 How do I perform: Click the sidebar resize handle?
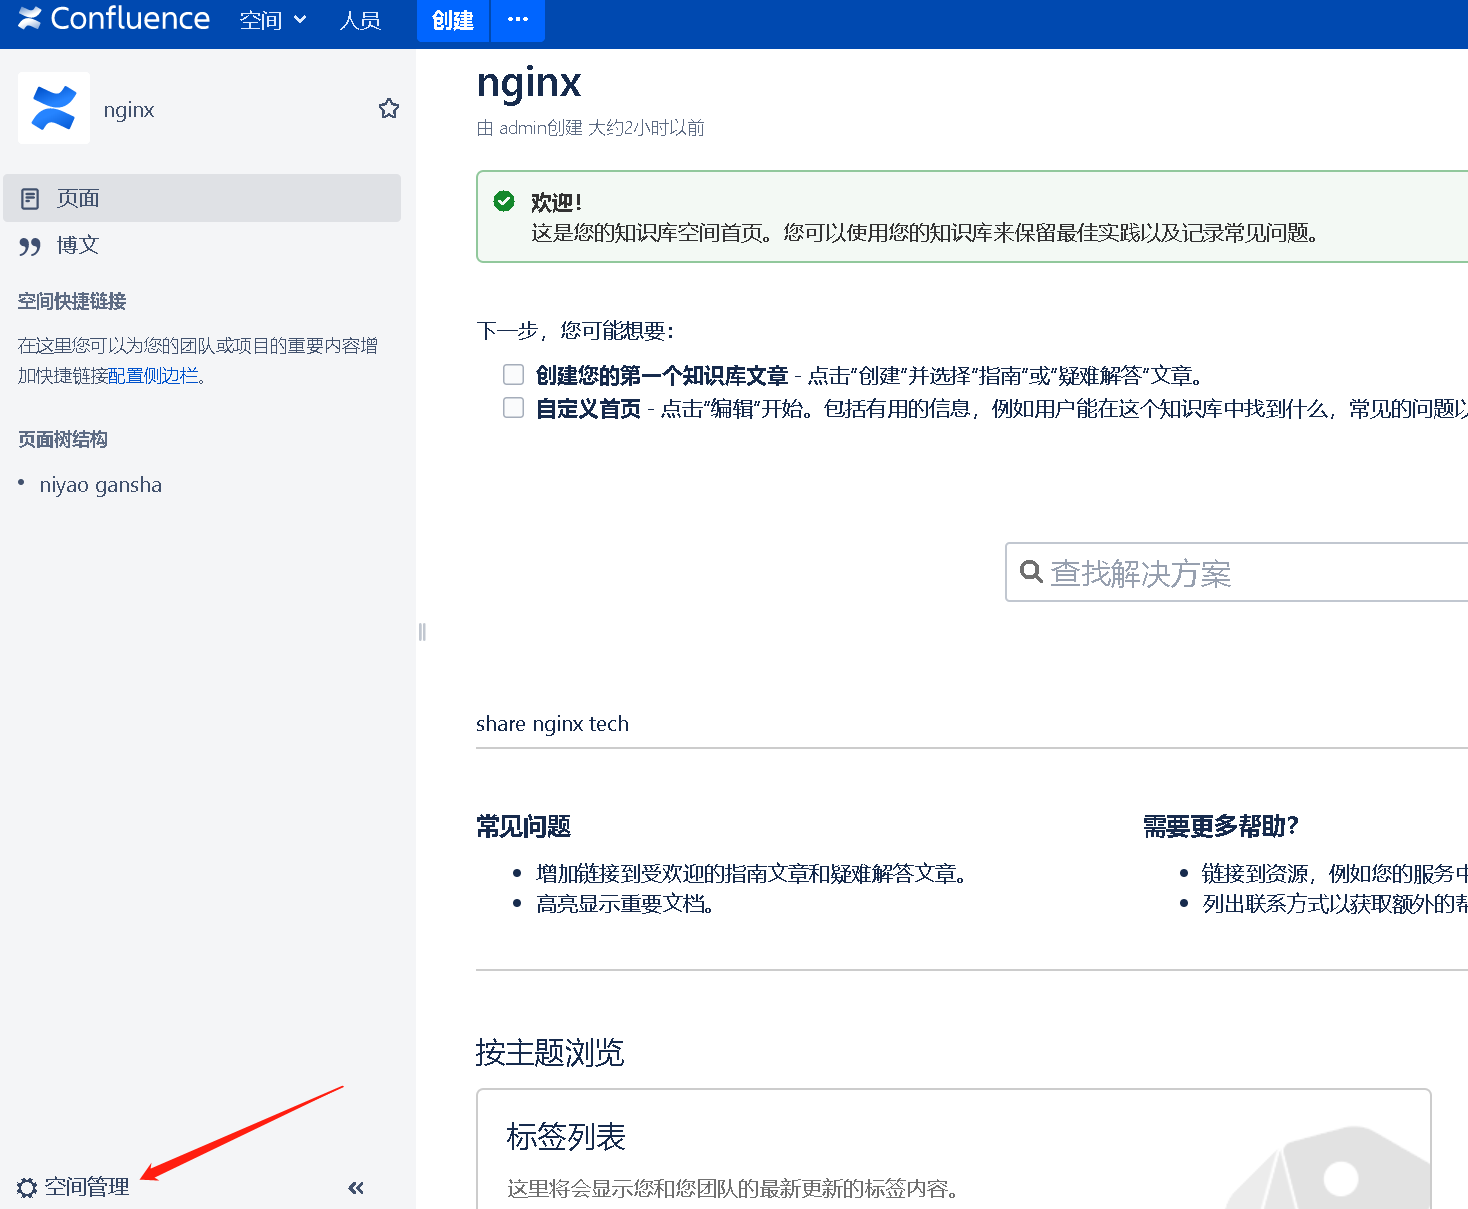422,632
